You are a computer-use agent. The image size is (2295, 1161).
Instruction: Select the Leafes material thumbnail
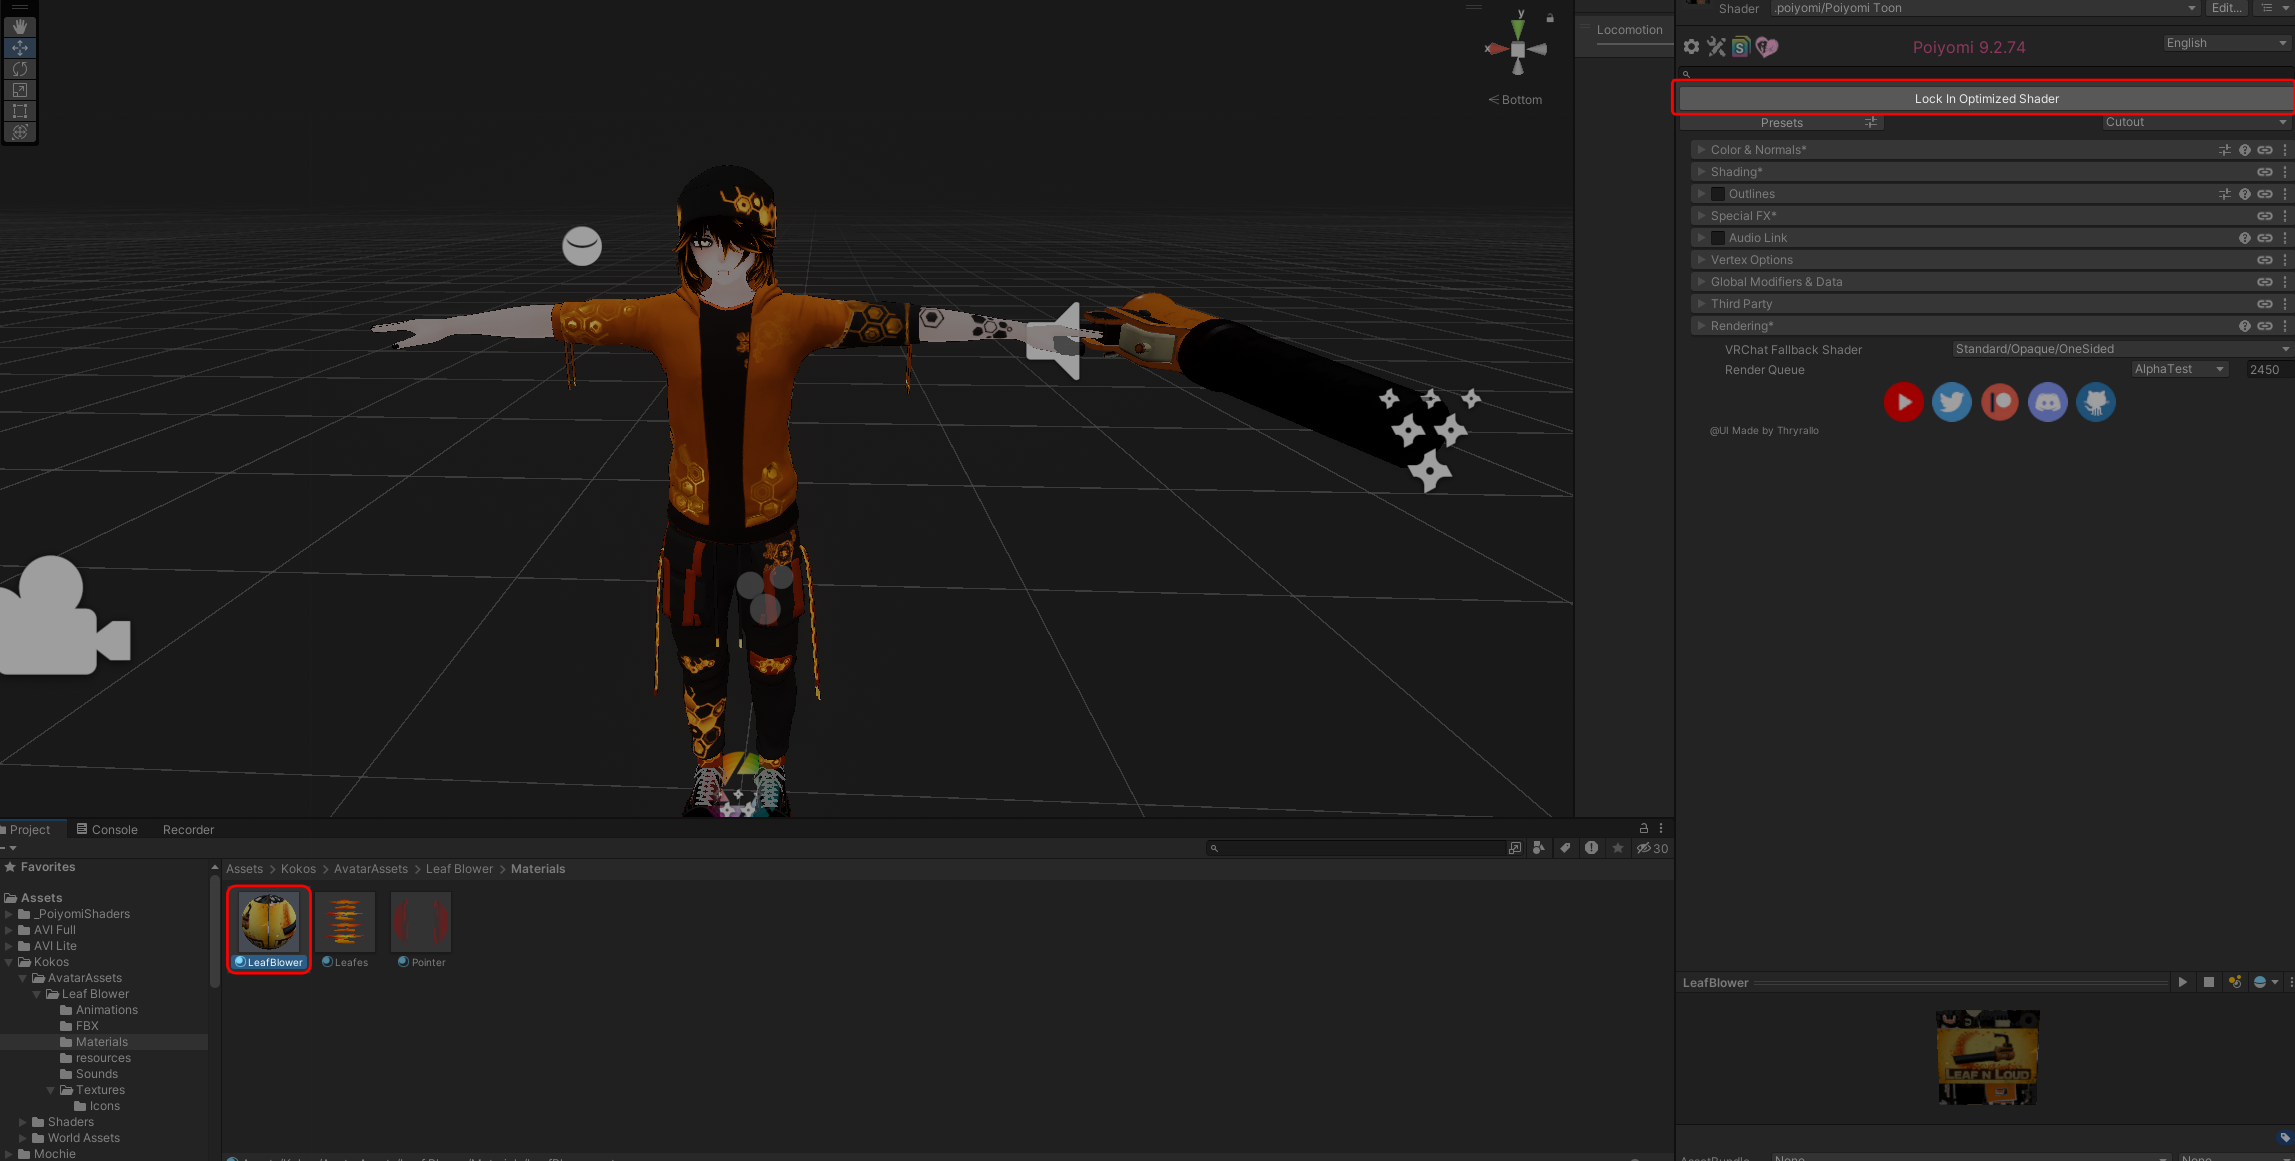[x=345, y=922]
